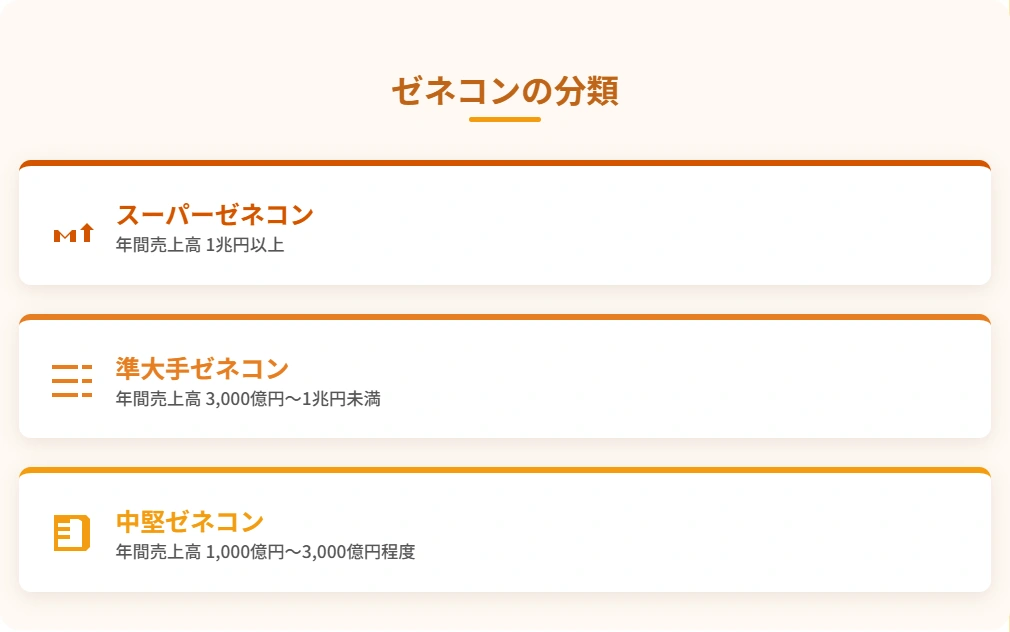This screenshot has width=1010, height=632.
Task: Click the letter M in the スーパーゼネコン icon
Action: pos(65,236)
